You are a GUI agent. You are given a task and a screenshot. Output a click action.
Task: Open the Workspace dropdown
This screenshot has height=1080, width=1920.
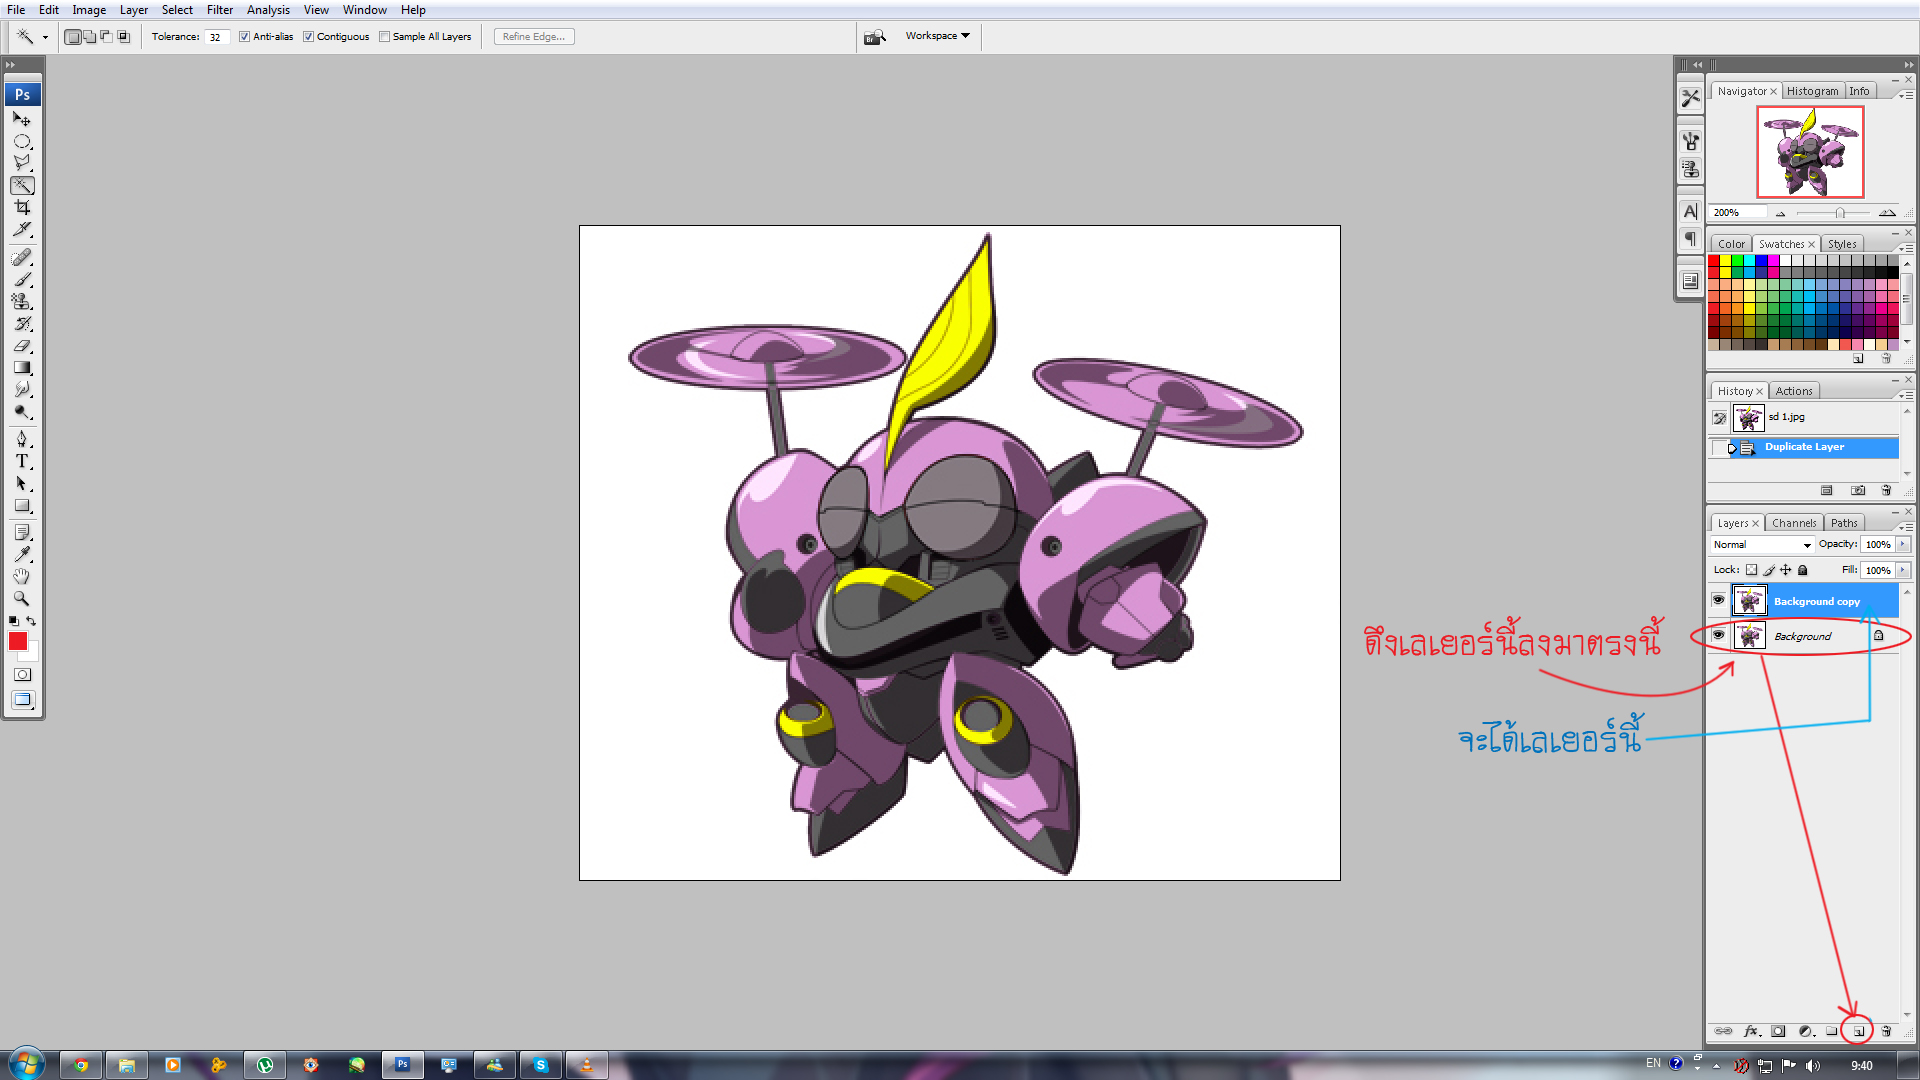pos(938,36)
